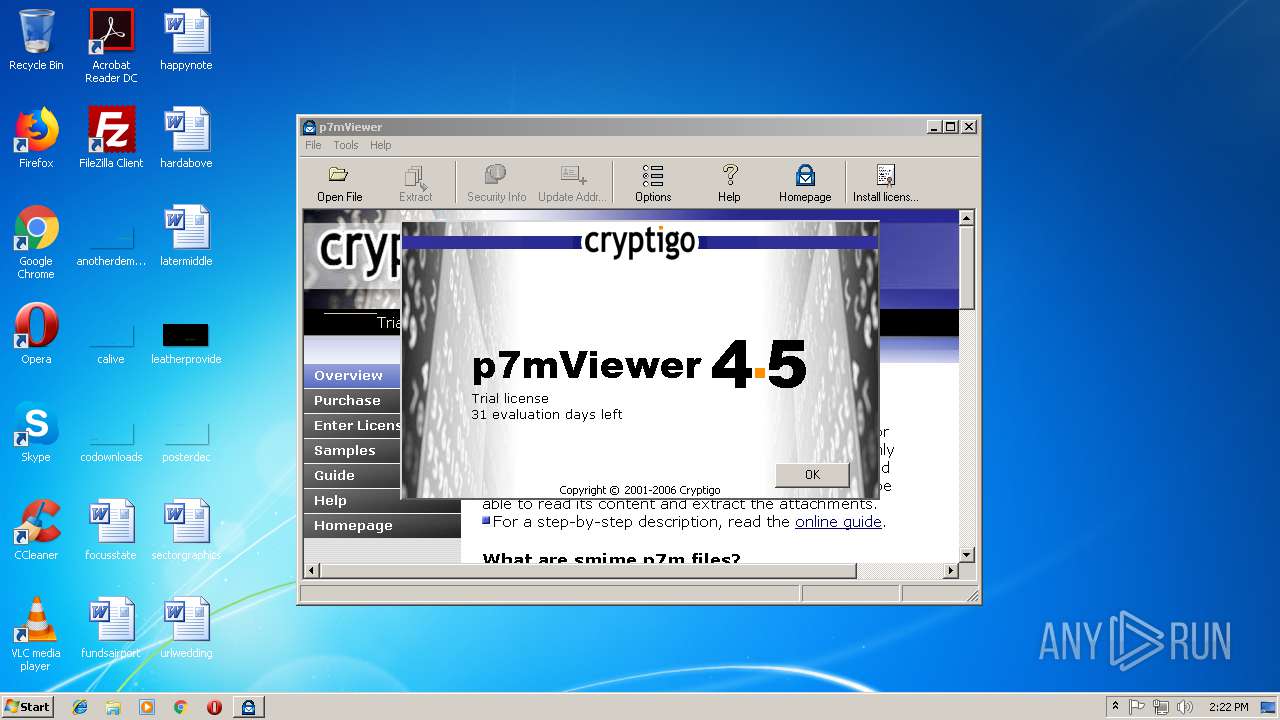Click the vertical scrollbar down arrow

[x=966, y=555]
